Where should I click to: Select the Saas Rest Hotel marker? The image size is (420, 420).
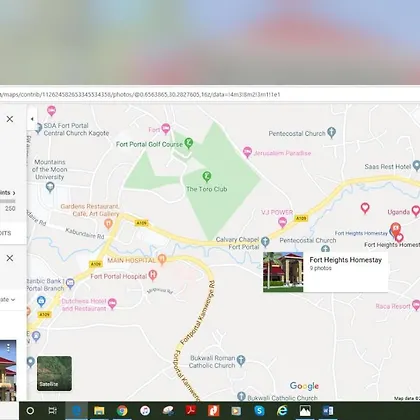(x=416, y=165)
